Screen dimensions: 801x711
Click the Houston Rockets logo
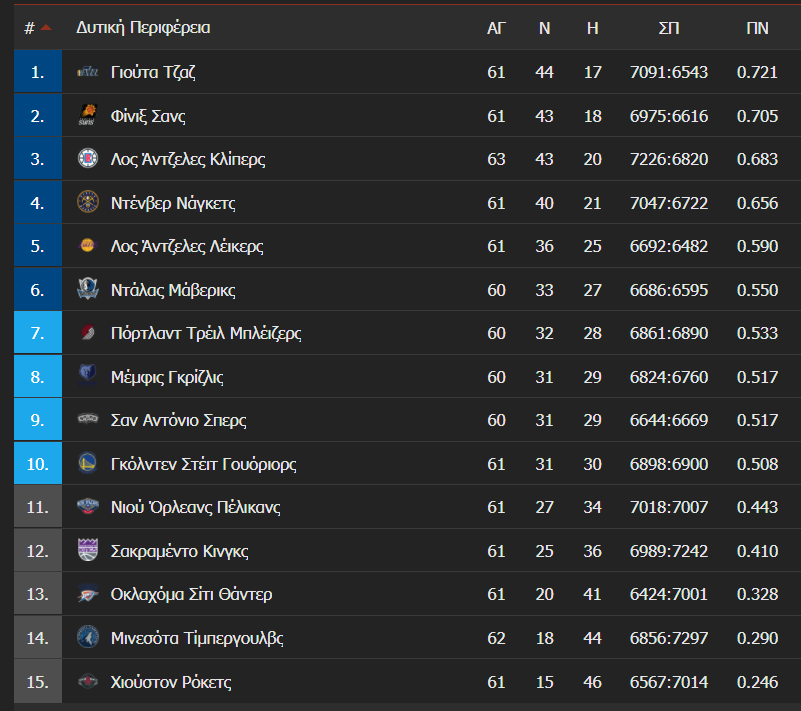[88, 682]
